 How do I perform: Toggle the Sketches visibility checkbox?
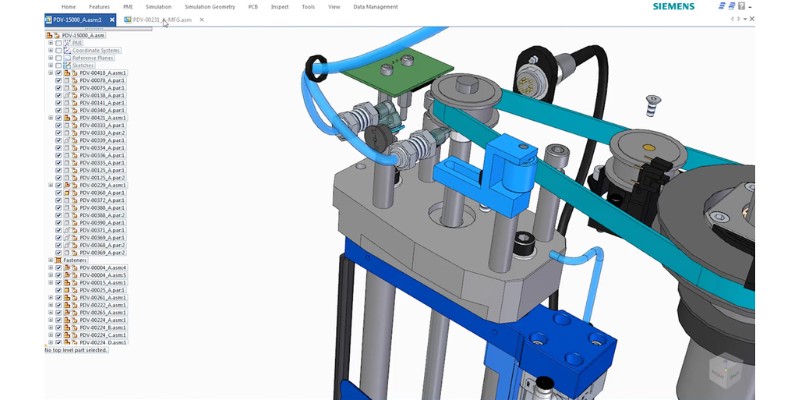tap(59, 65)
